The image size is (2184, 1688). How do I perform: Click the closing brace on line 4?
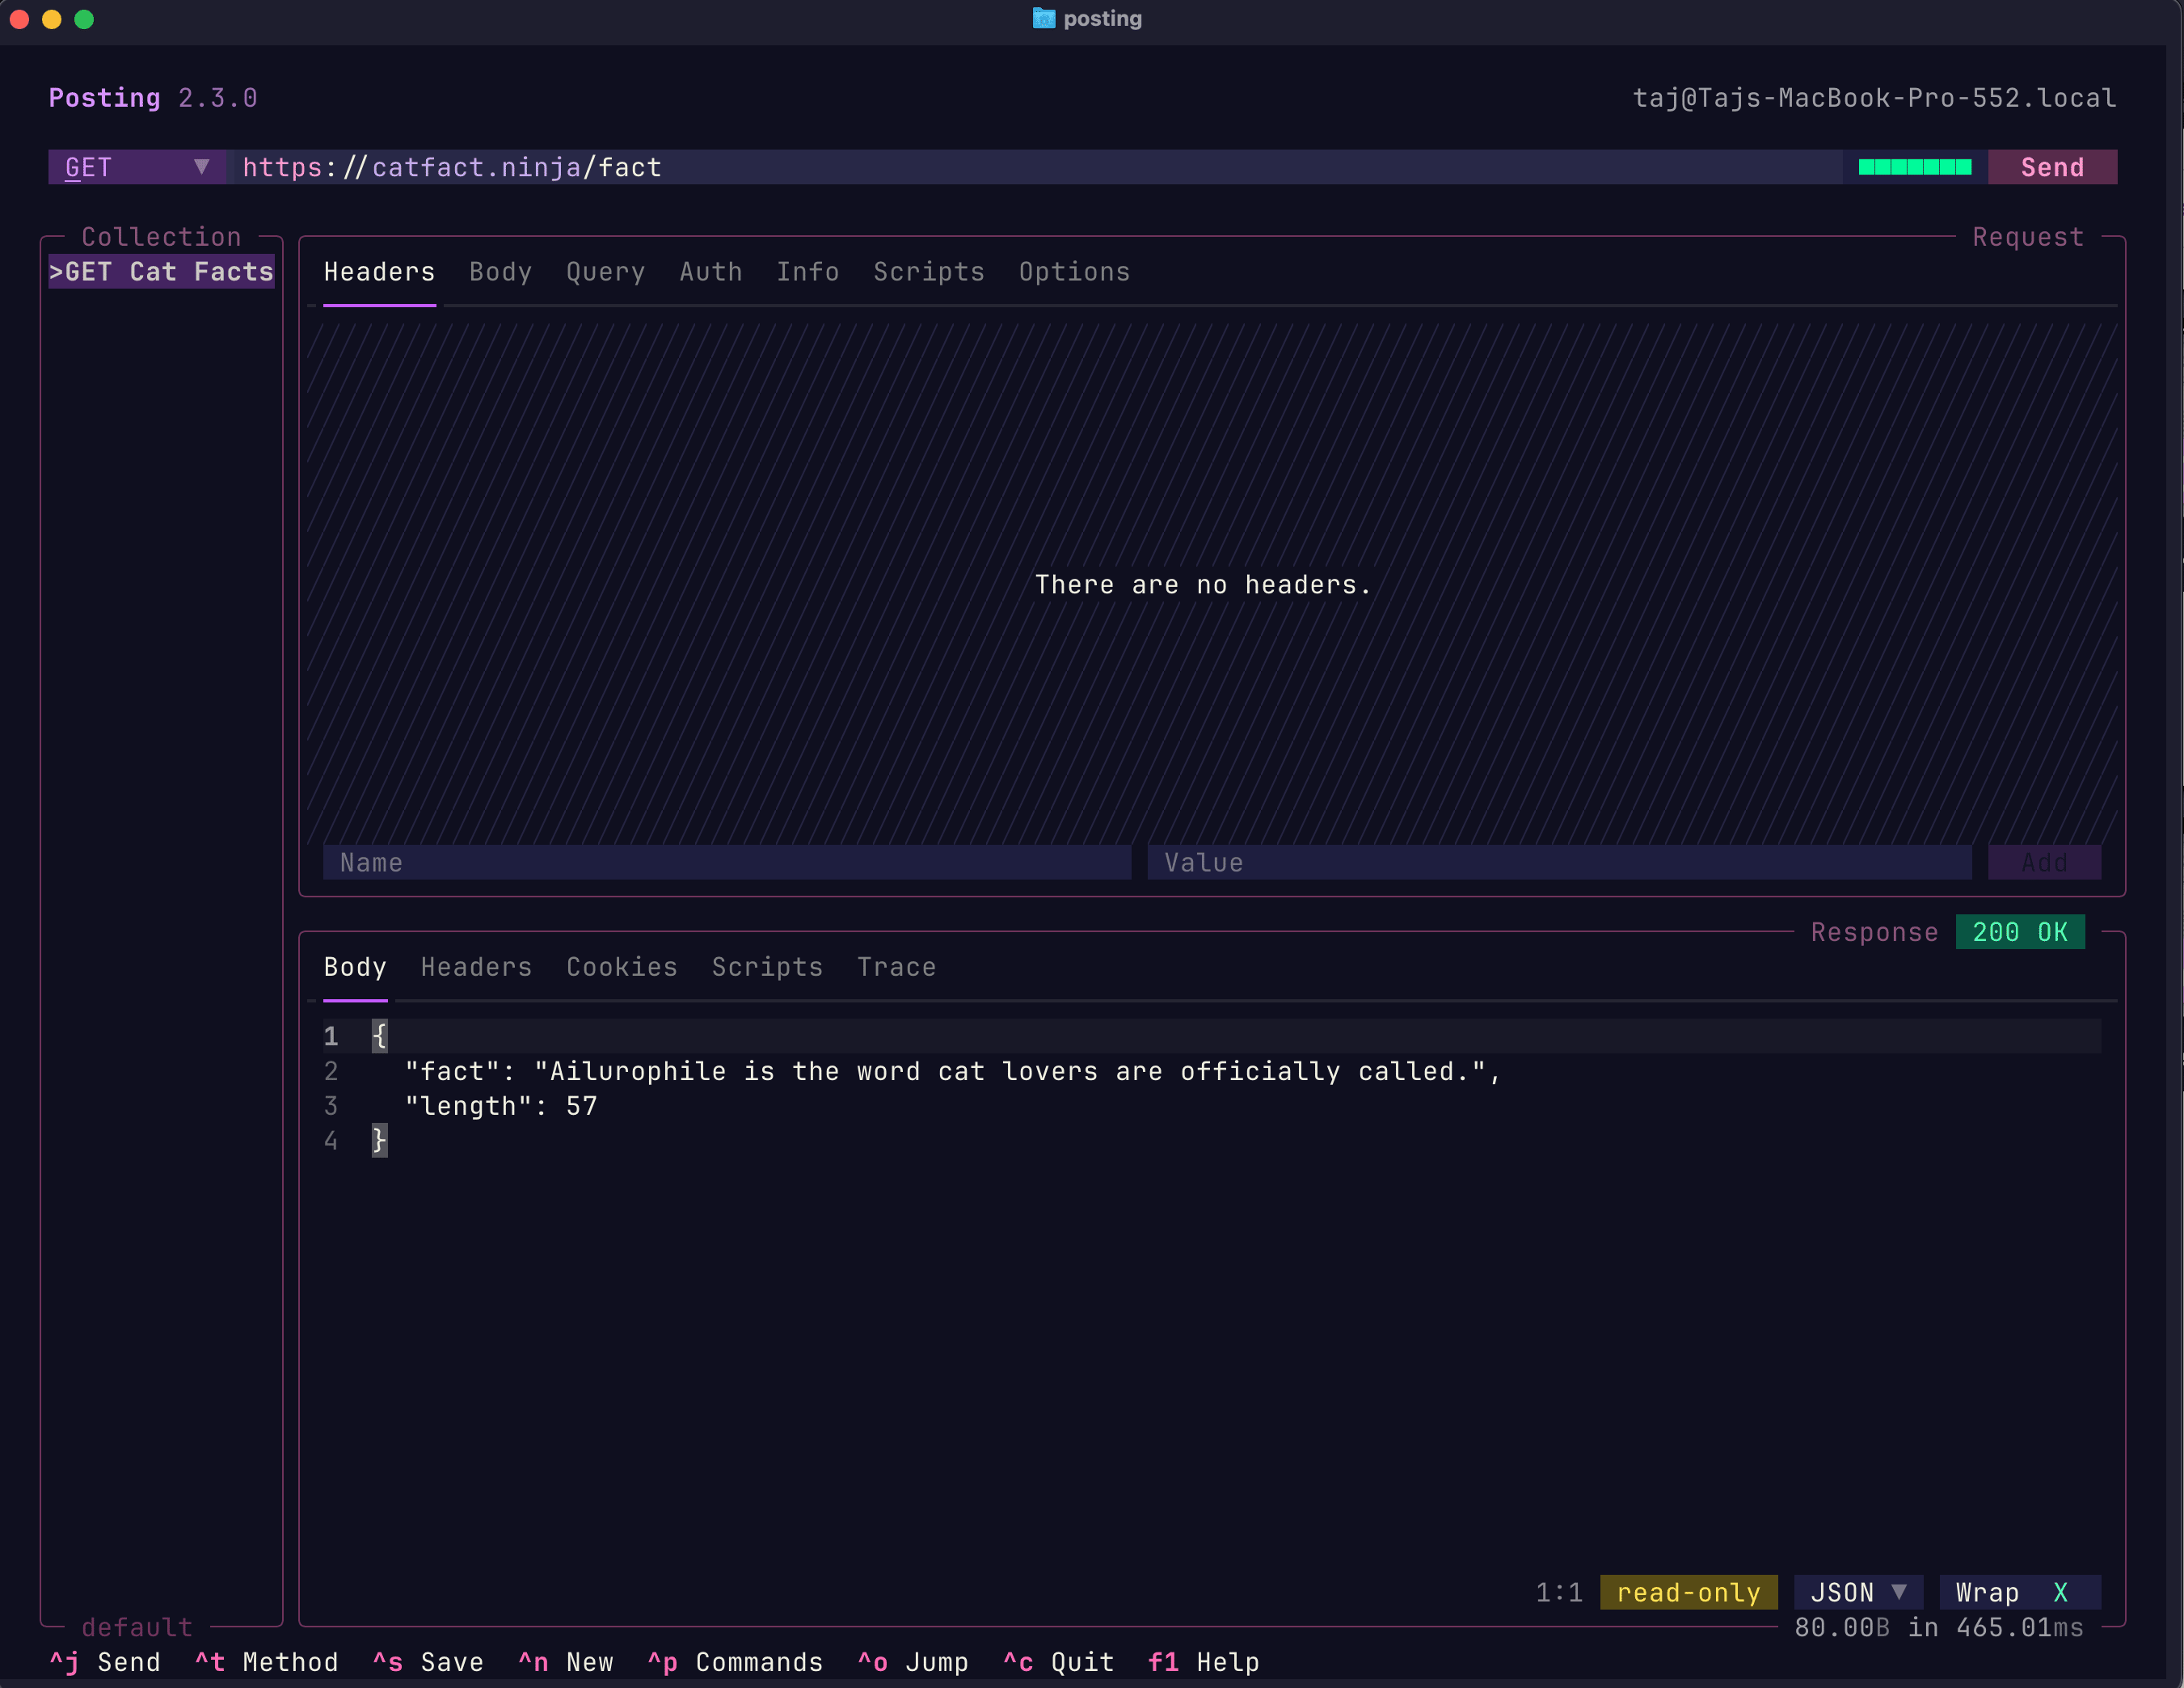tap(379, 1140)
